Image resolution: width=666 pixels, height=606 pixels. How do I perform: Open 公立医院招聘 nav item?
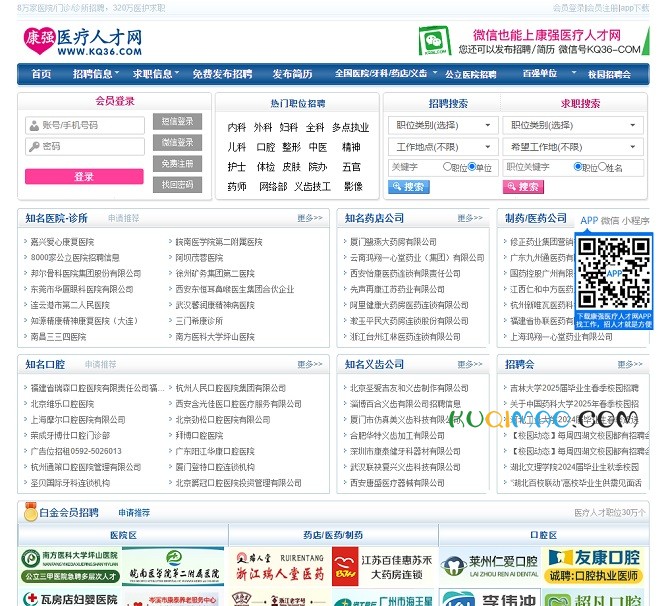click(x=470, y=74)
